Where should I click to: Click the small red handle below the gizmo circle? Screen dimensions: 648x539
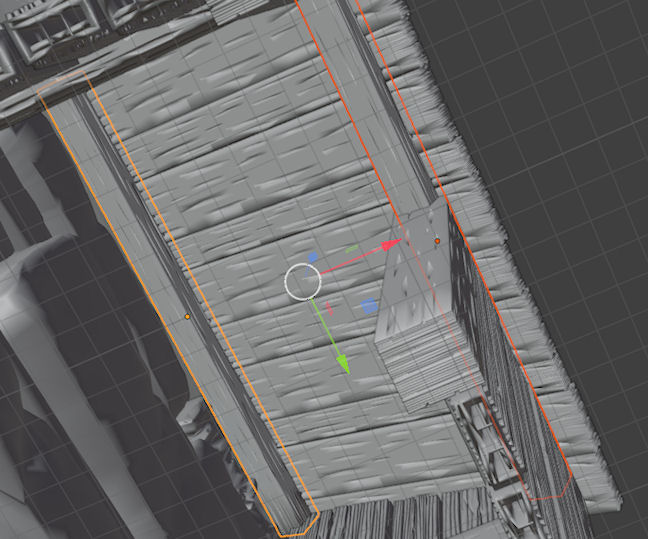click(331, 310)
